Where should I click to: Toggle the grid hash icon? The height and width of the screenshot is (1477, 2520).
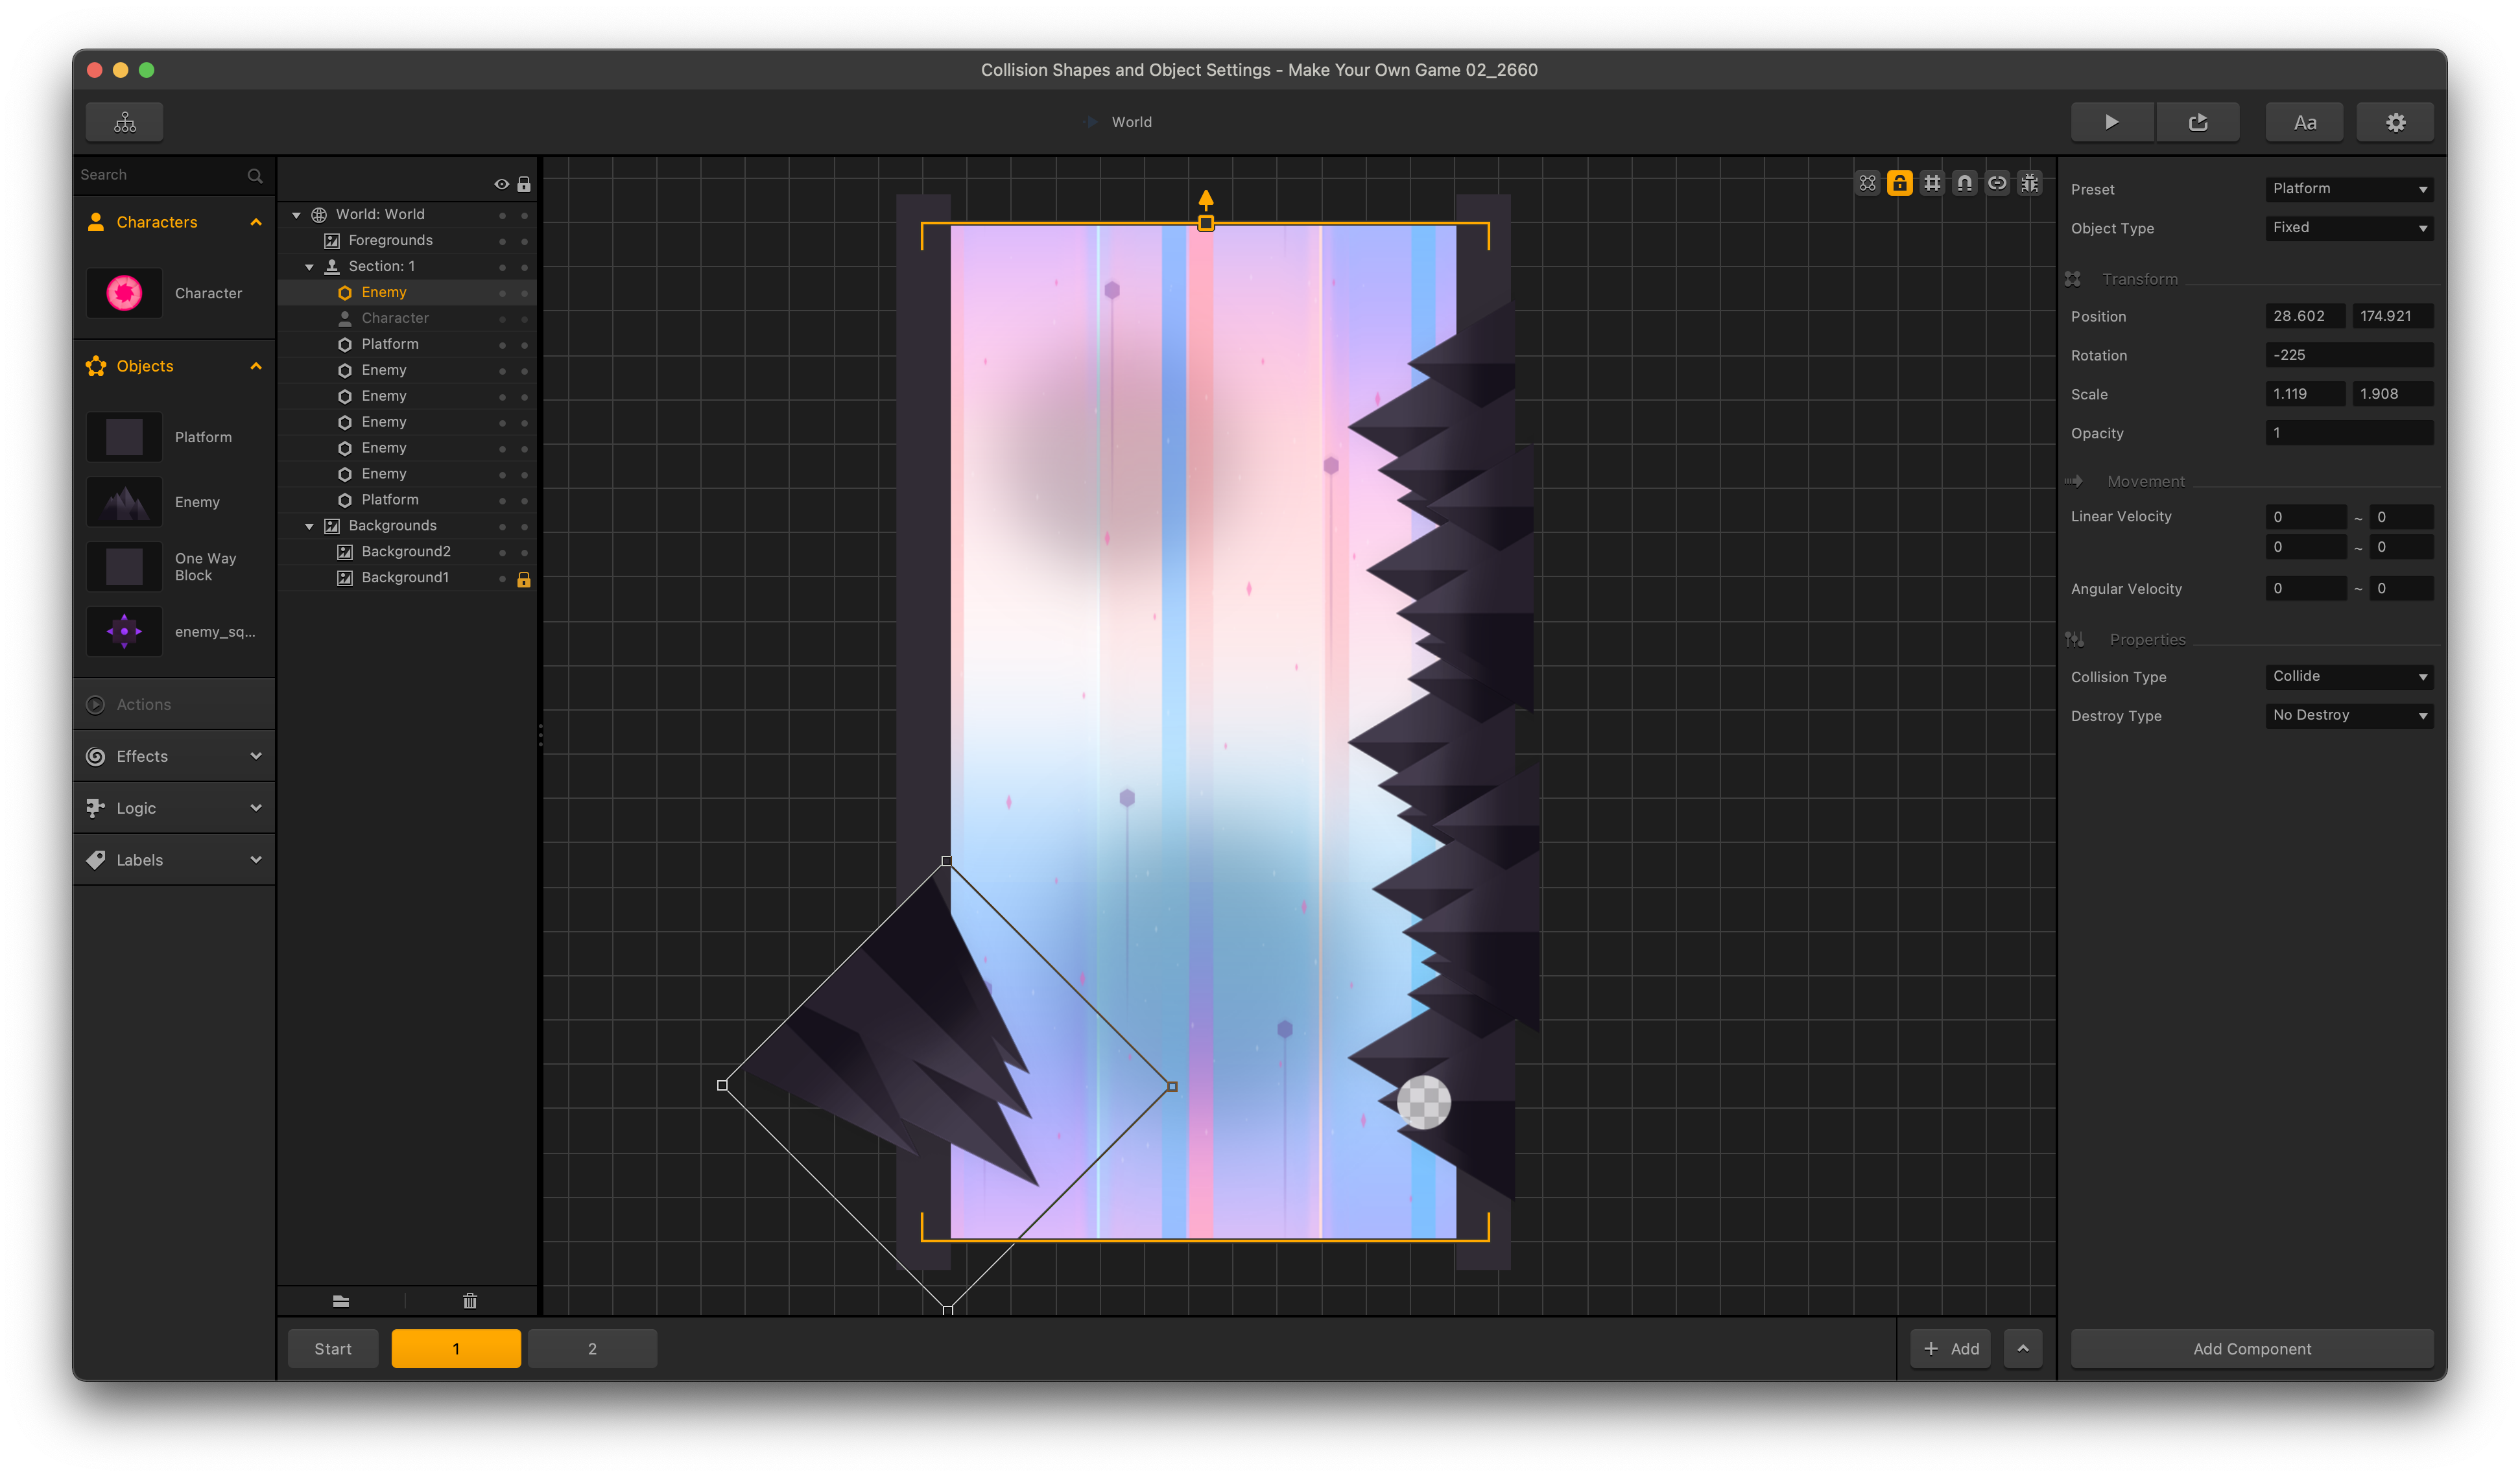(x=1932, y=183)
